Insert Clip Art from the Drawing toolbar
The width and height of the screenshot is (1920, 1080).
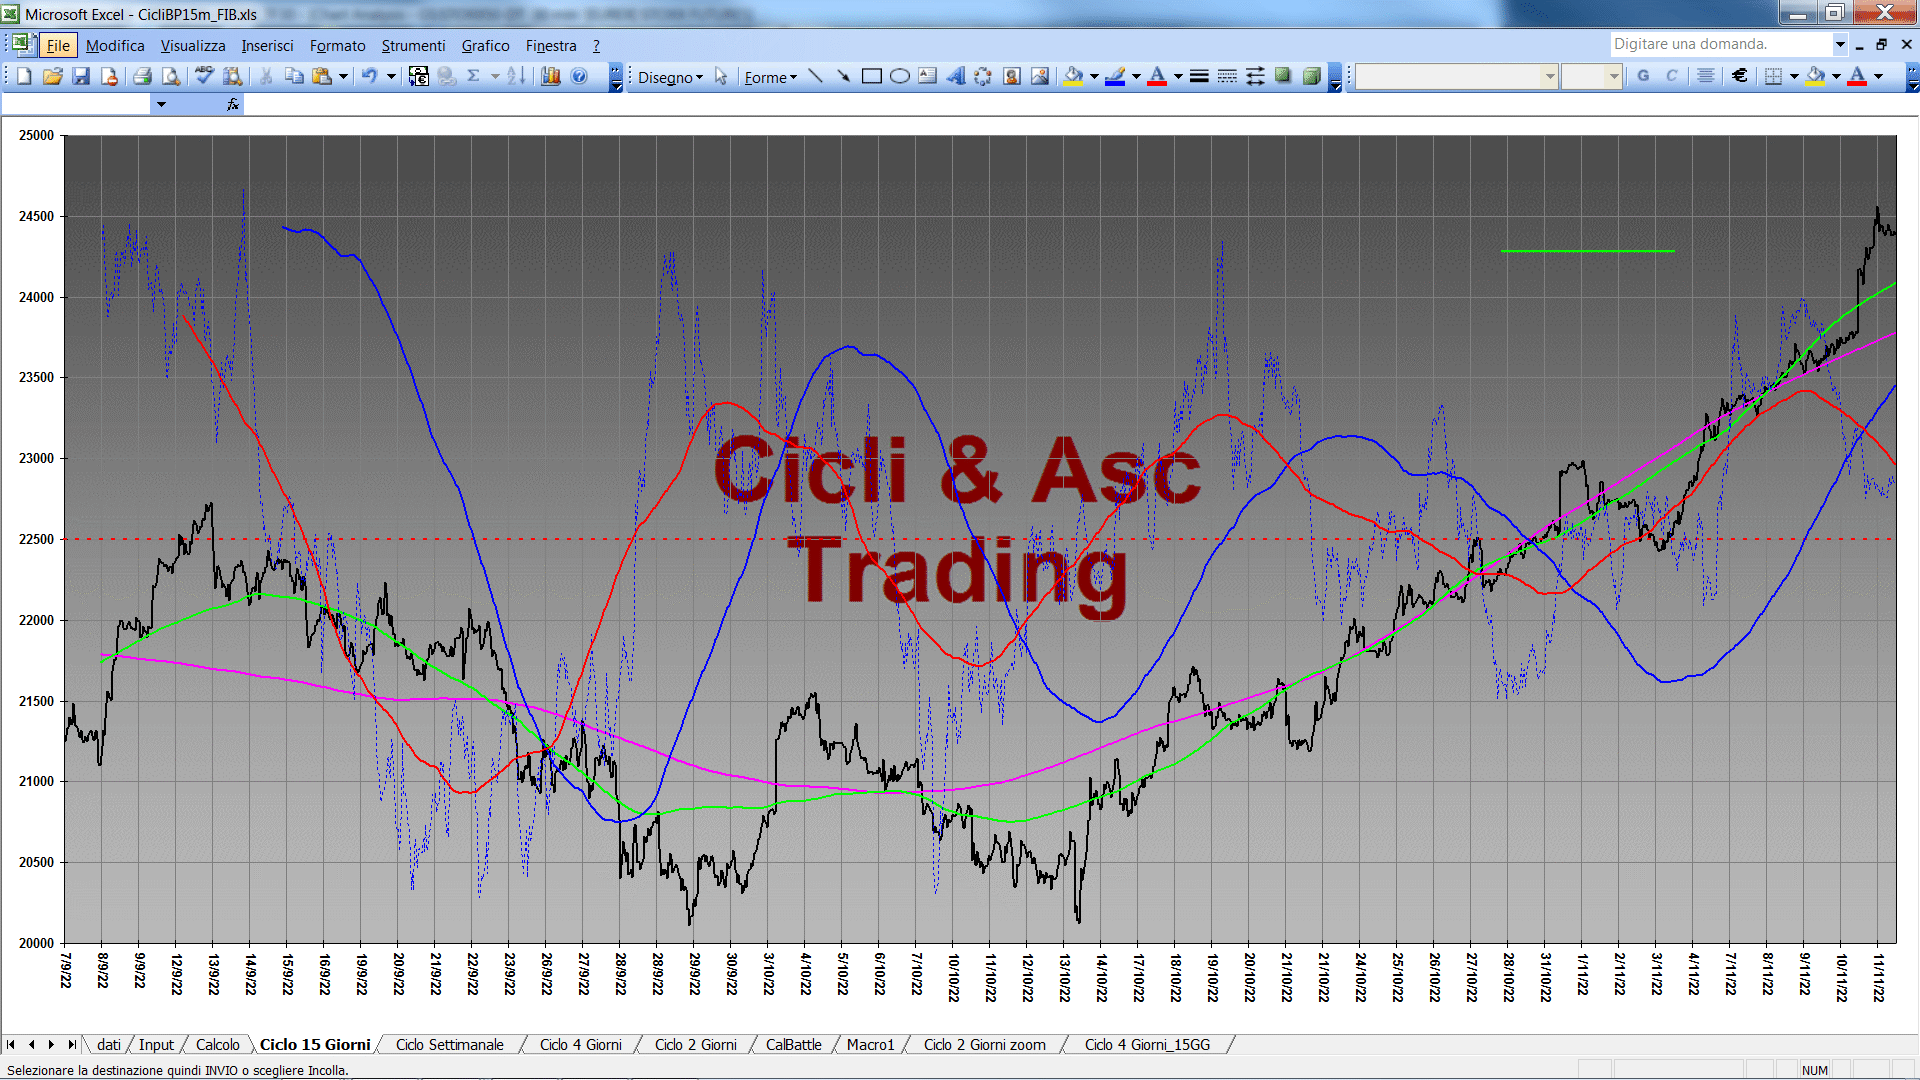tap(1011, 76)
